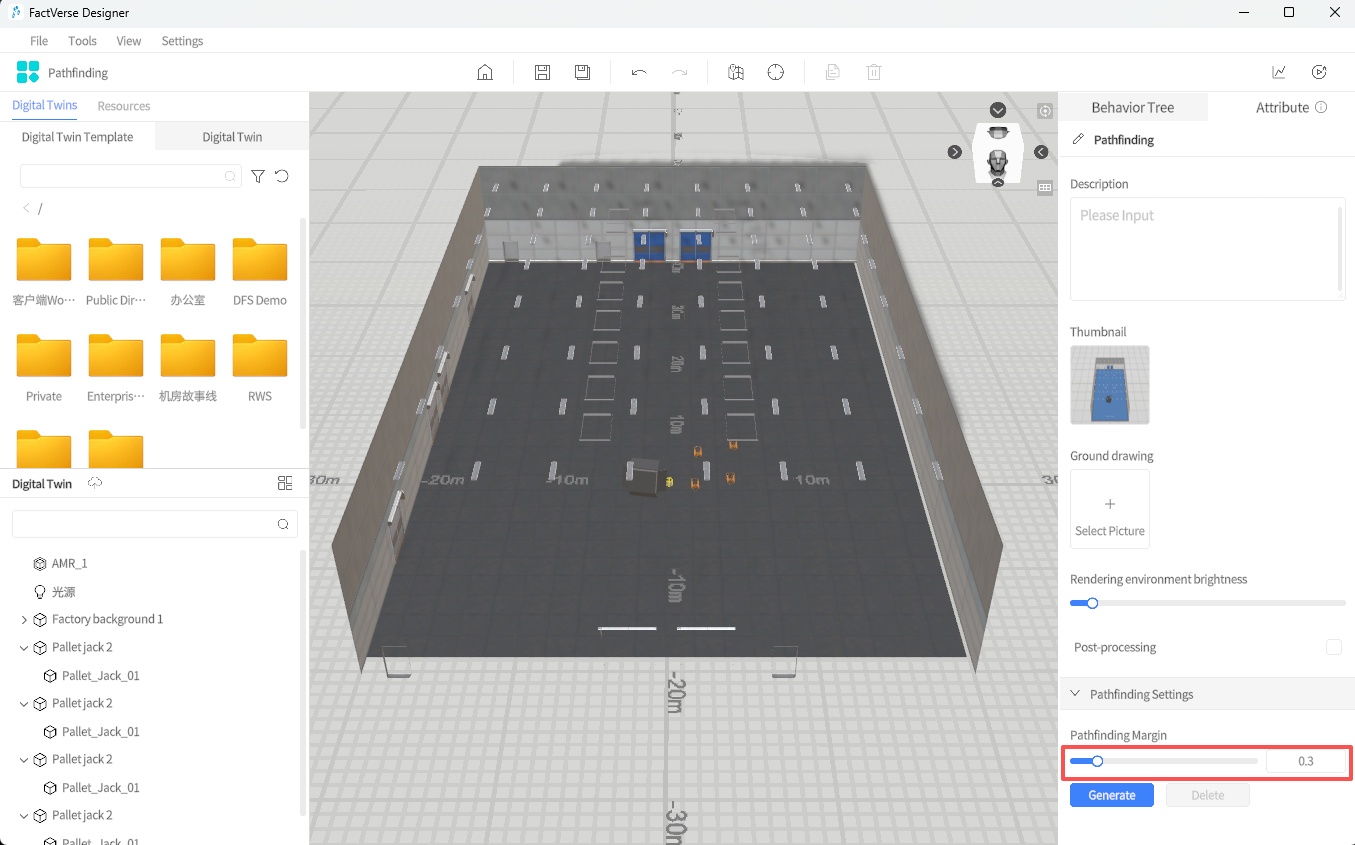The width and height of the screenshot is (1355, 845).
Task: Click the Pathfinding Margin value field showing 0.3
Action: tap(1307, 761)
